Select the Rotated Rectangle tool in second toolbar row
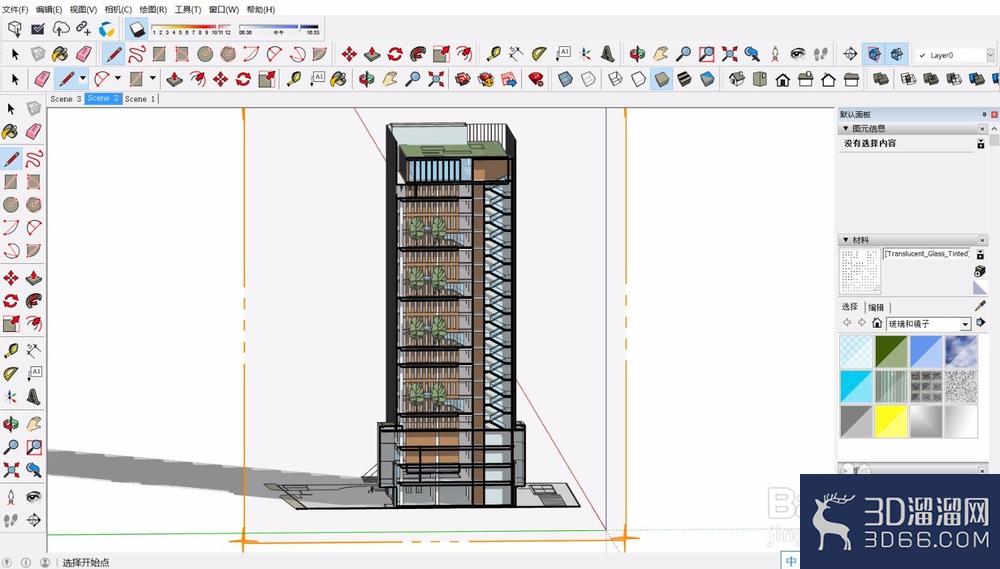Image resolution: width=1000 pixels, height=569 pixels. [182, 54]
